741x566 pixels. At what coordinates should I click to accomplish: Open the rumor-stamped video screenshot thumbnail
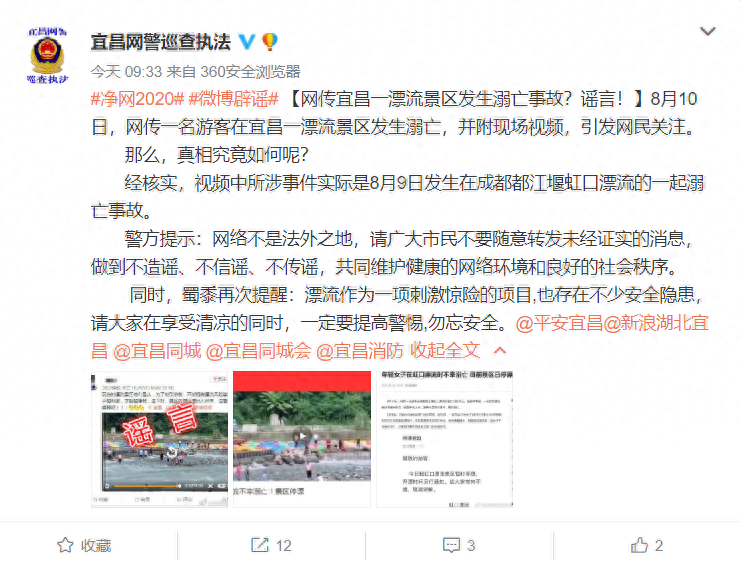tap(159, 439)
